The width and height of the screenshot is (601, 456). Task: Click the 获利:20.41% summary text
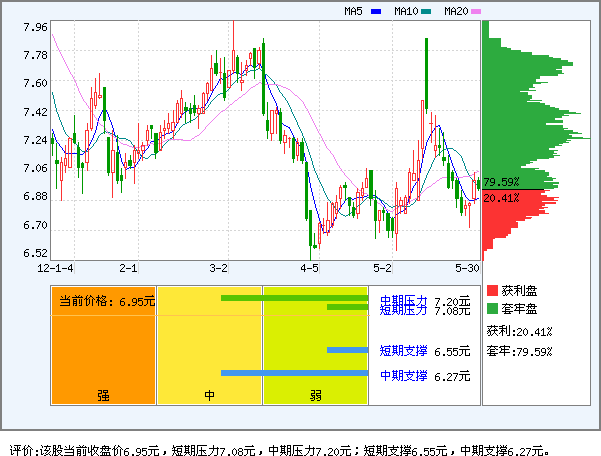(520, 331)
